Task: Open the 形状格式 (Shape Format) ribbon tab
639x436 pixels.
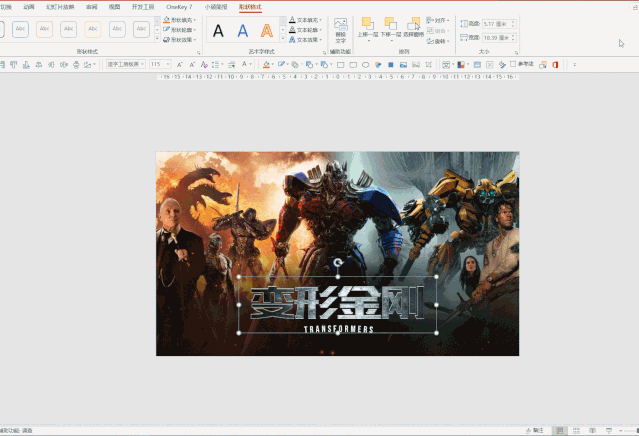Action: click(250, 6)
